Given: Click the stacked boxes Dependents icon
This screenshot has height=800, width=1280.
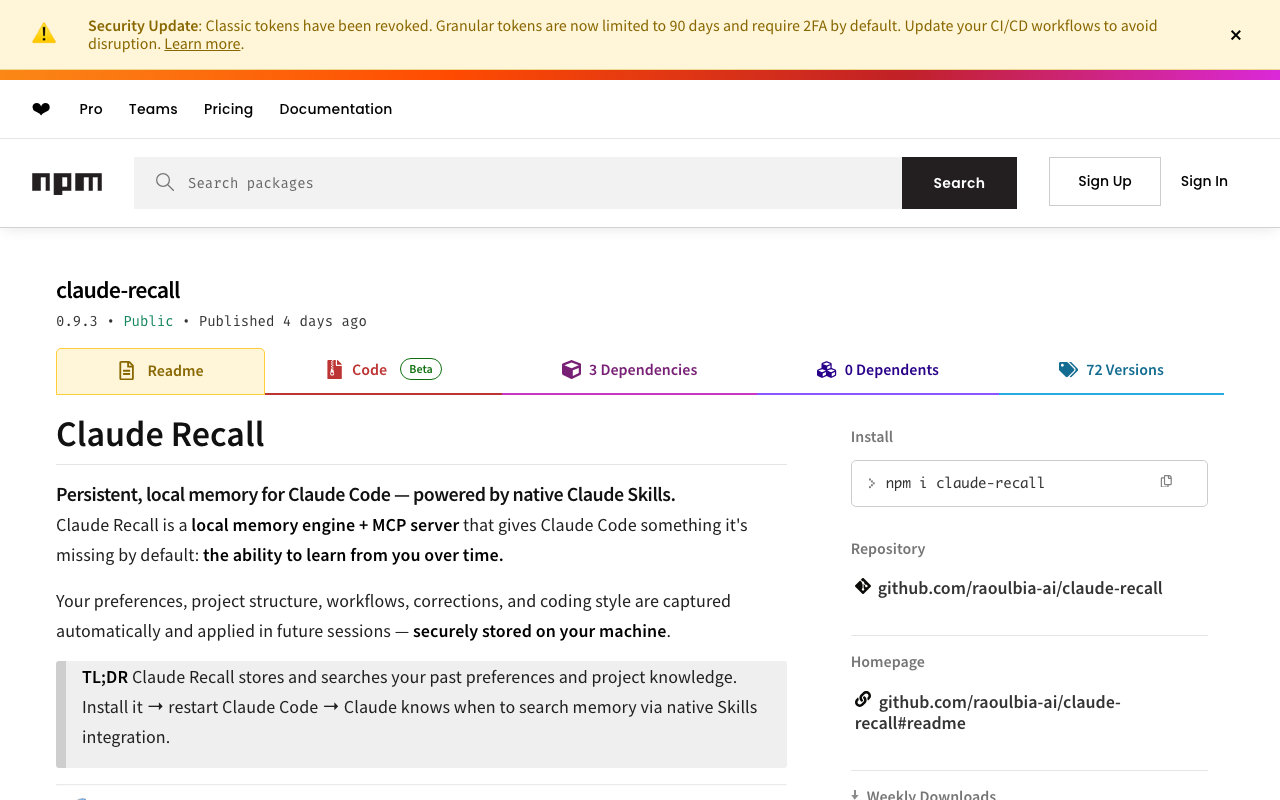Looking at the screenshot, I should (x=826, y=370).
